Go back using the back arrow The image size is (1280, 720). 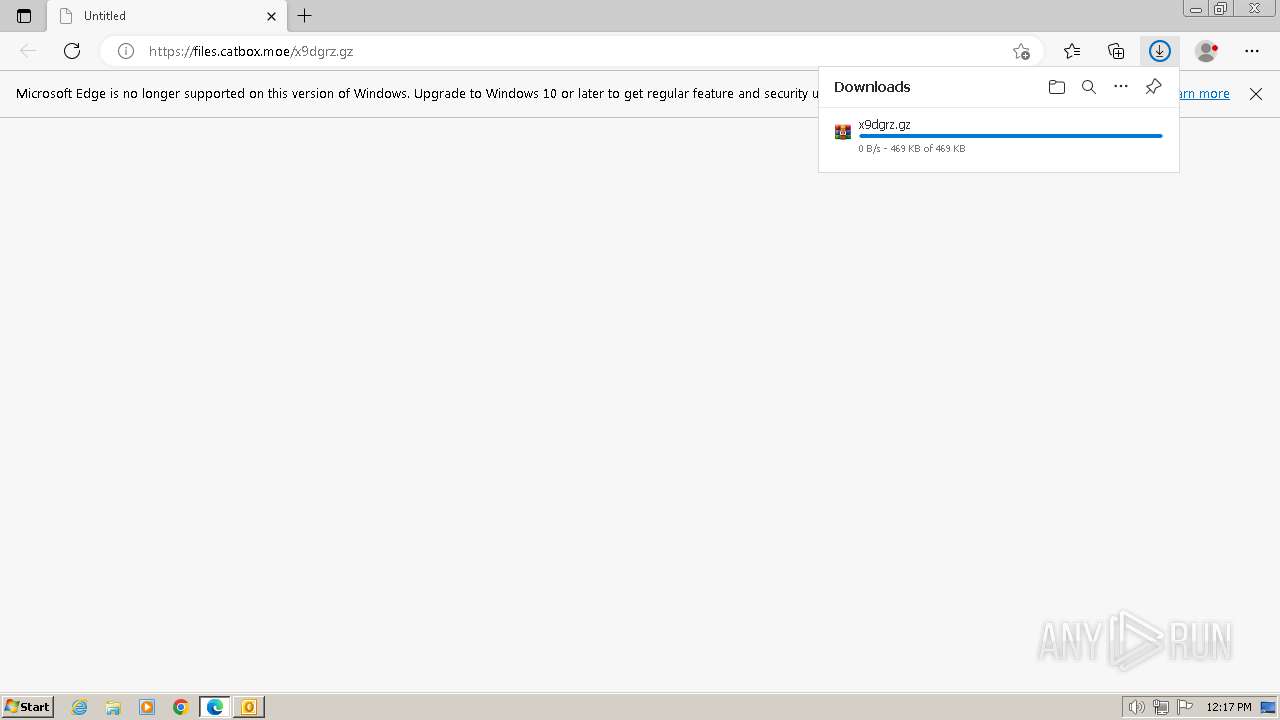pyautogui.click(x=28, y=51)
